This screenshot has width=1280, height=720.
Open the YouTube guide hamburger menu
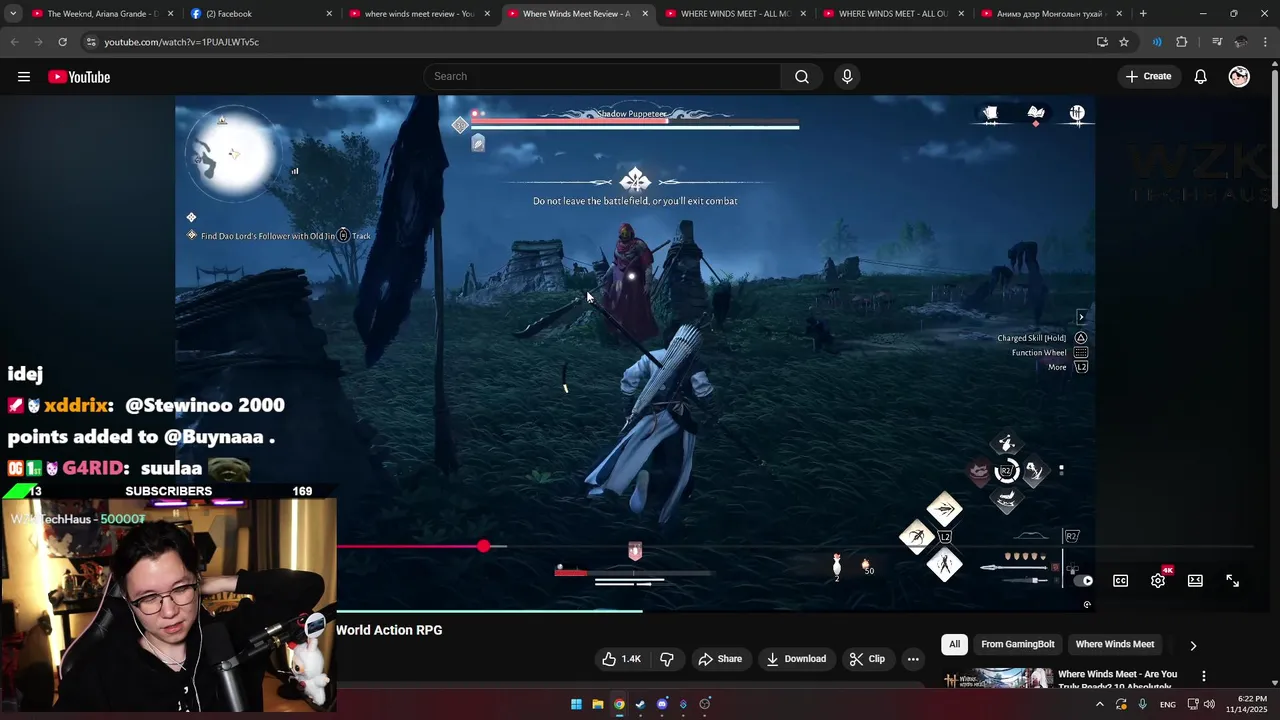tap(24, 77)
